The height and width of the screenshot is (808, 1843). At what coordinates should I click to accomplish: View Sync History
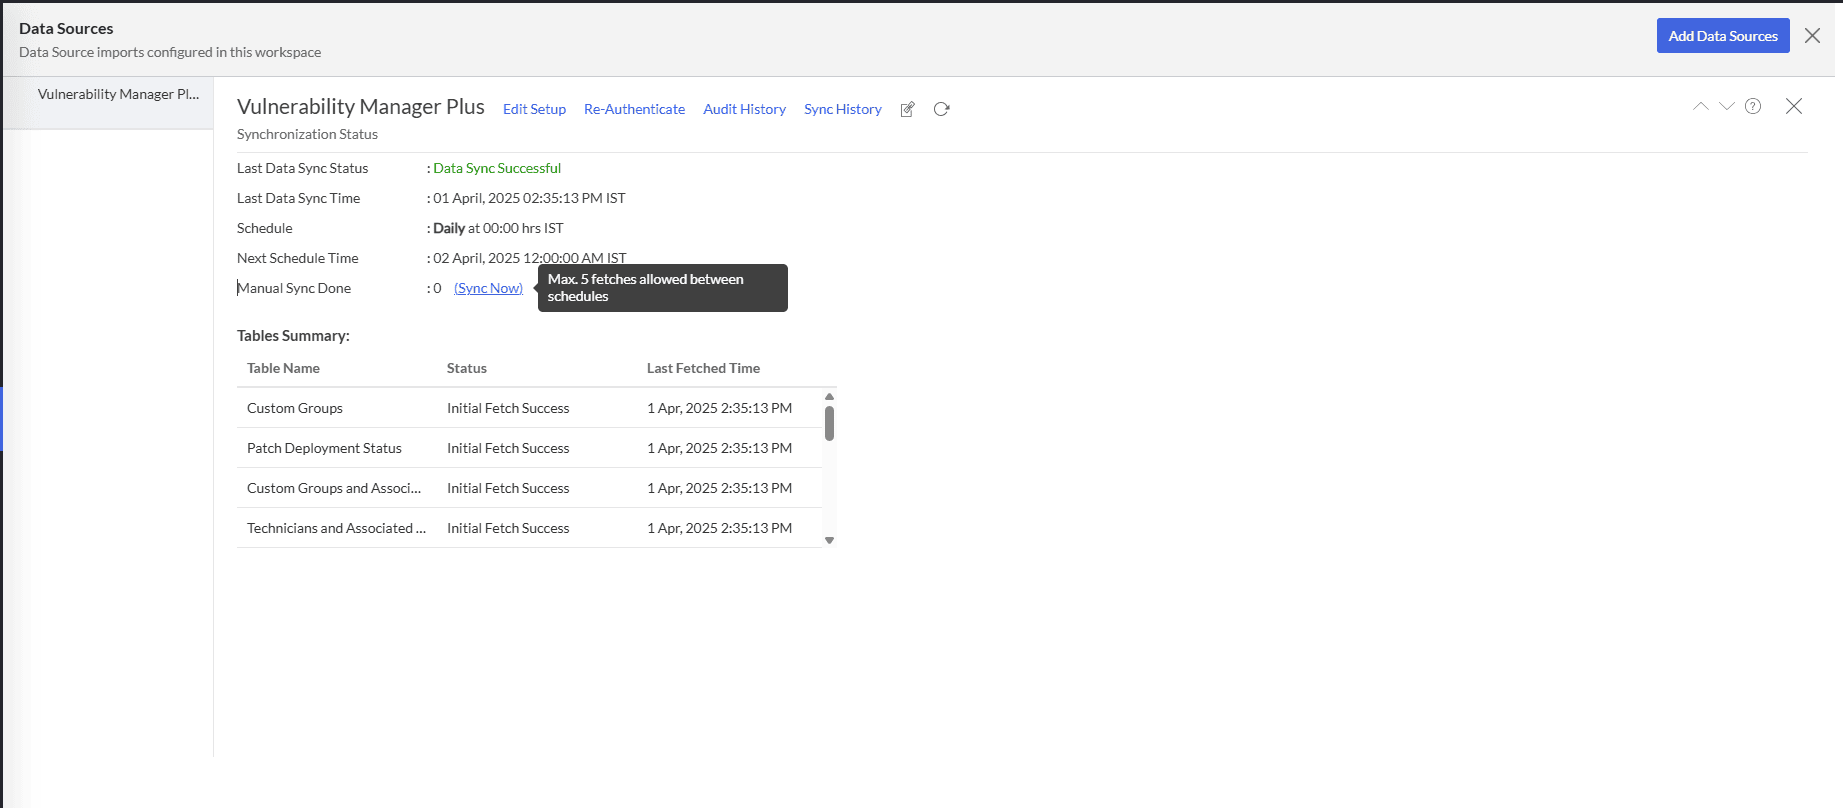[842, 109]
